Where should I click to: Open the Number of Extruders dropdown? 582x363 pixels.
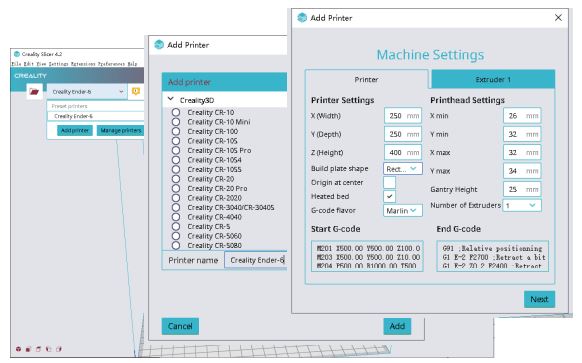click(521, 205)
